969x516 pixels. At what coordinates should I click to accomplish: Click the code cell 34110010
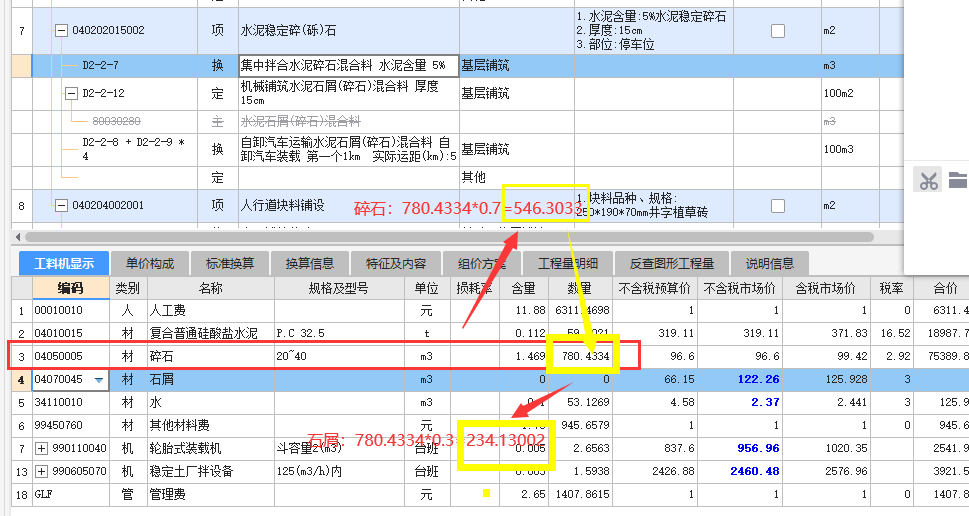tap(70, 402)
